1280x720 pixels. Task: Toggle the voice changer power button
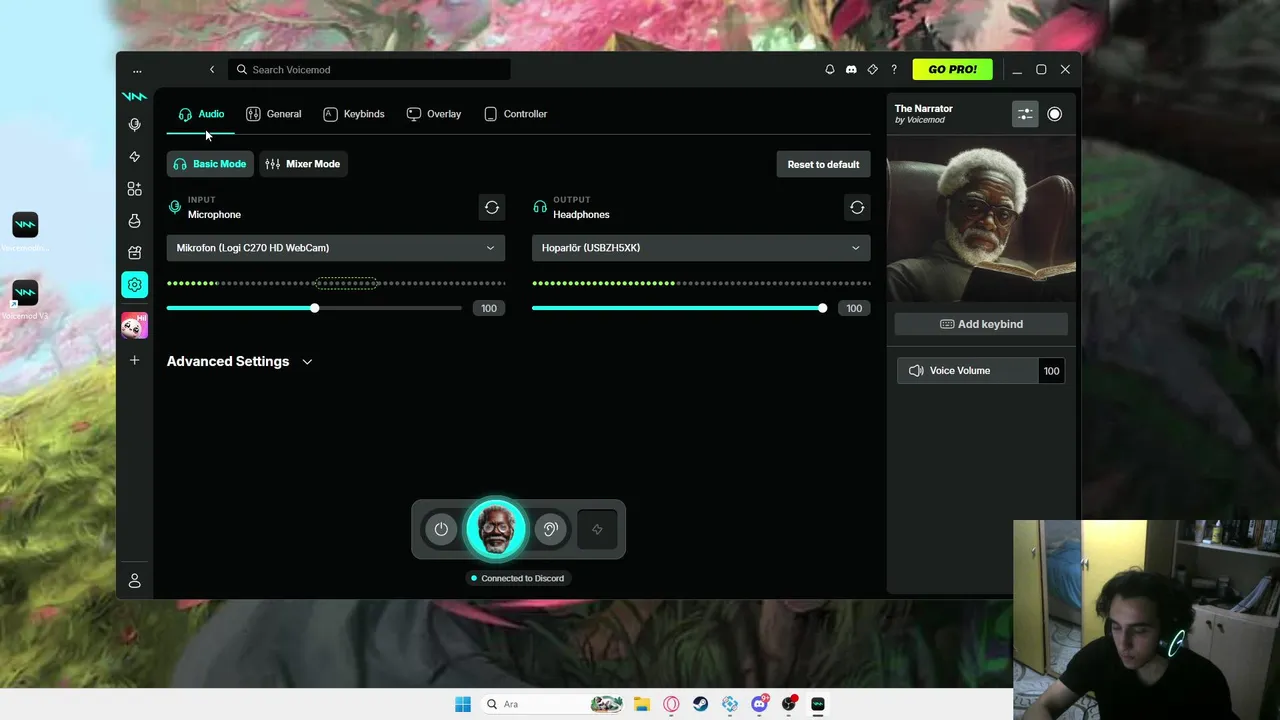[x=441, y=529]
